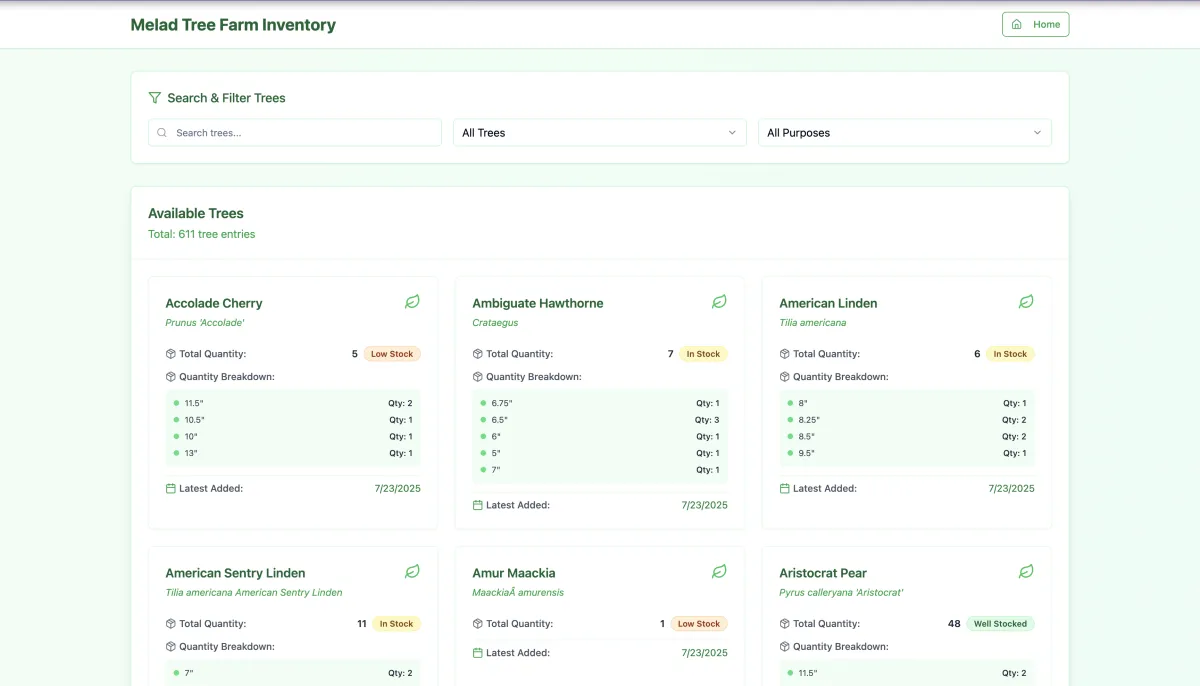This screenshot has height=686, width=1200.
Task: Select the 8.25" row in American Linden breakdown
Action: click(x=907, y=420)
